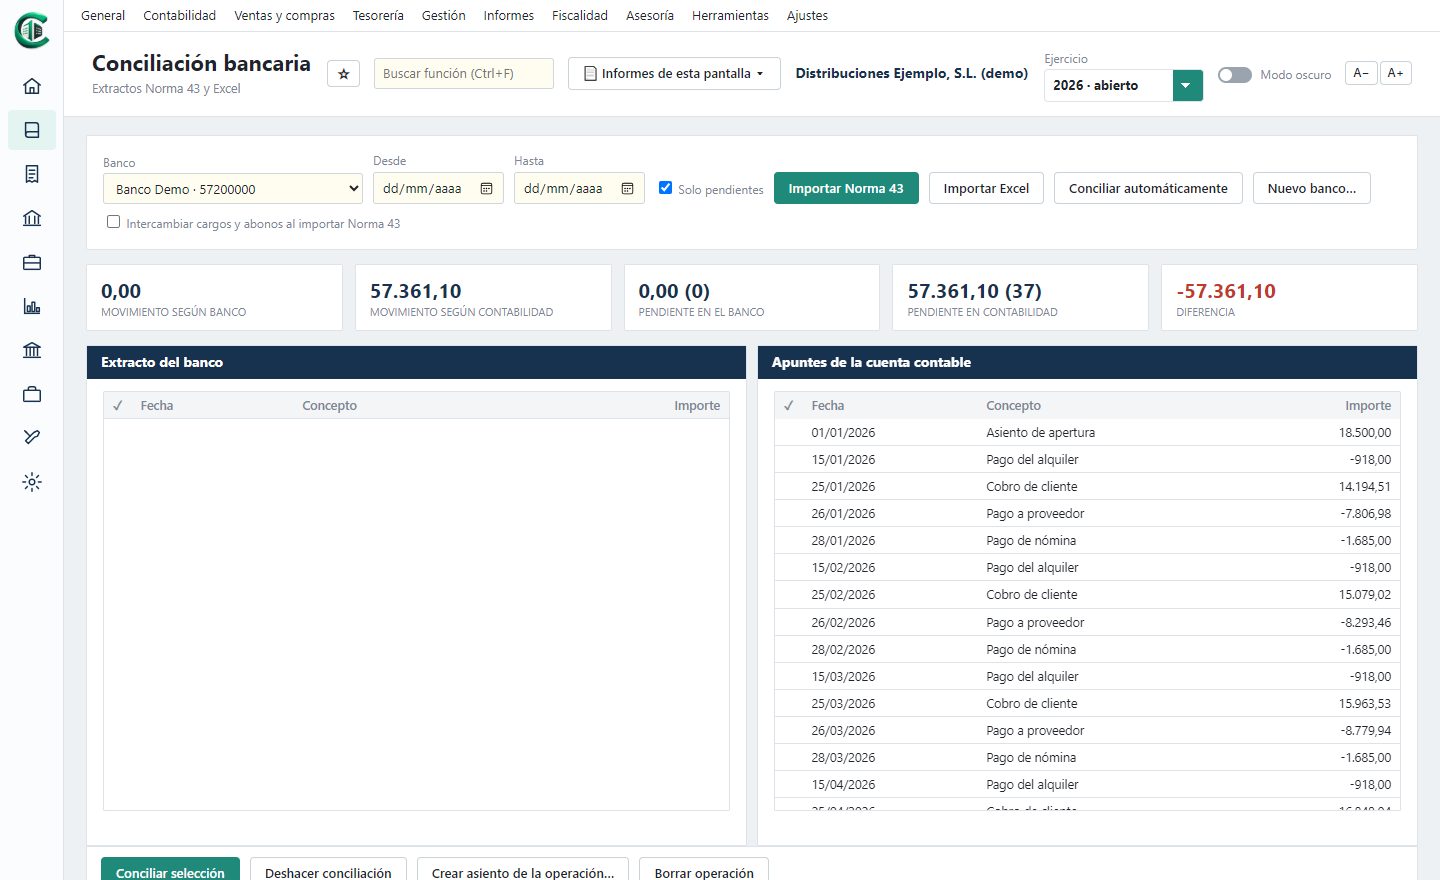Click Importar Norma 43 button
This screenshot has width=1440, height=880.
point(846,188)
